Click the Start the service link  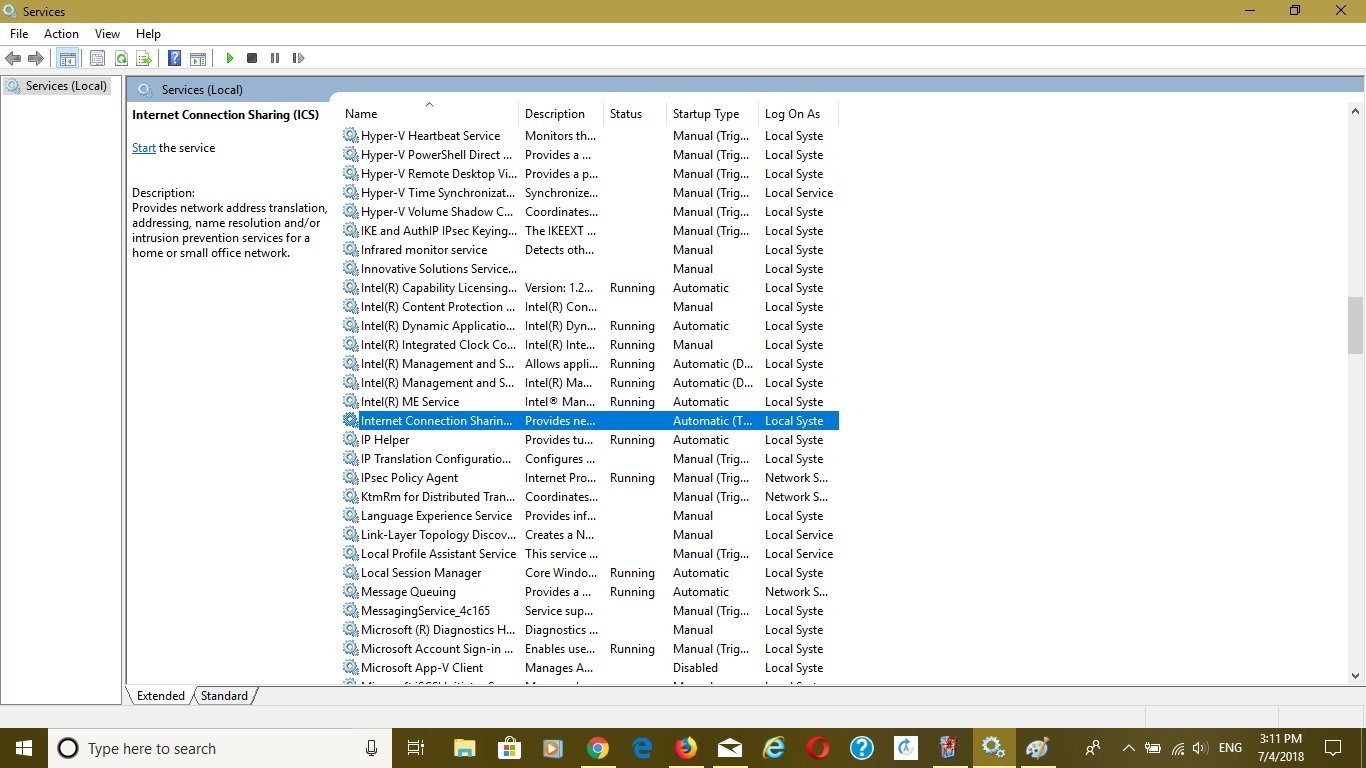pyautogui.click(x=144, y=148)
